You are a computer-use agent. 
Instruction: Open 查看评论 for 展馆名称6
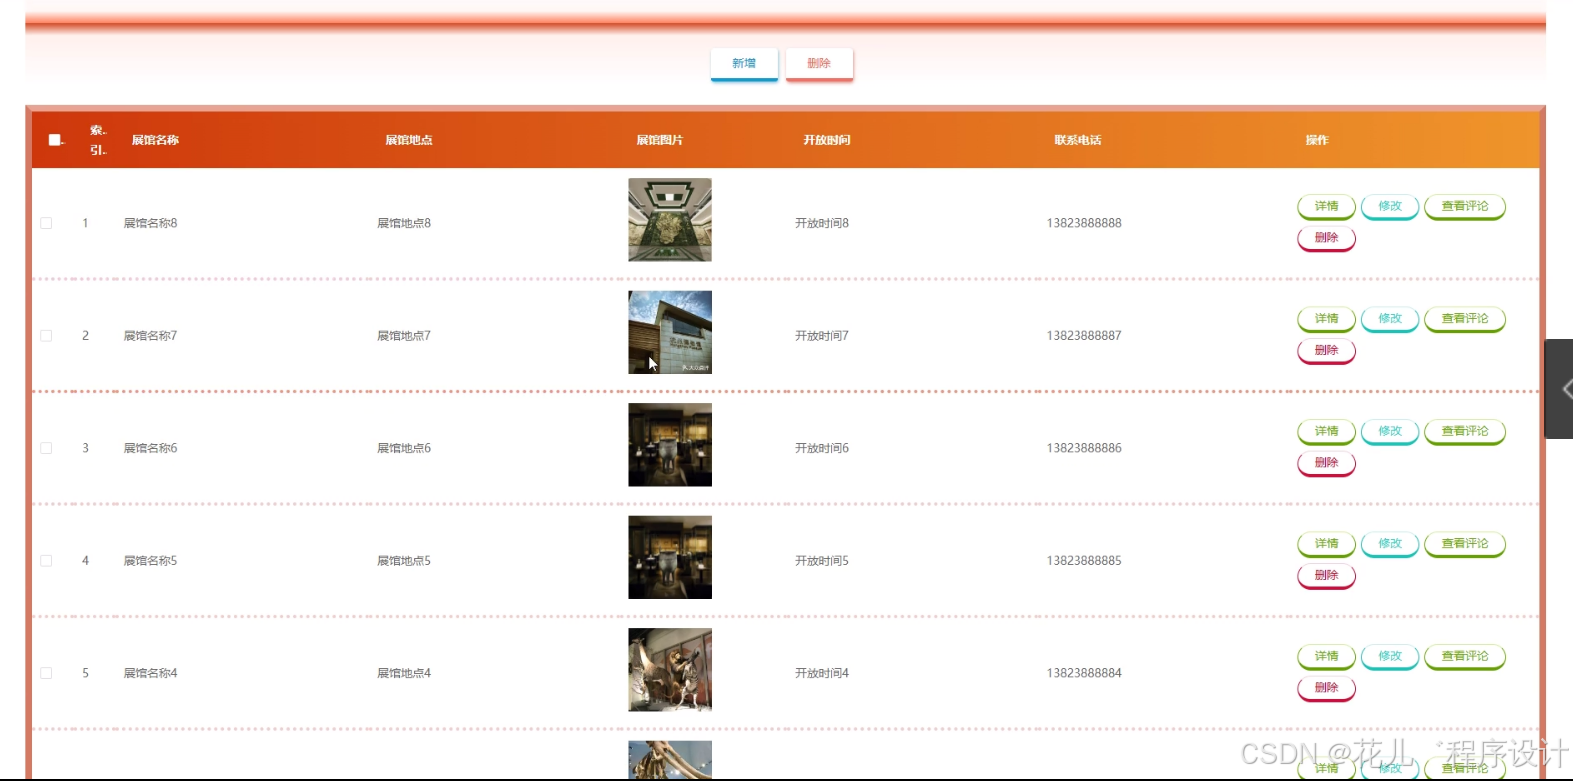1465,431
